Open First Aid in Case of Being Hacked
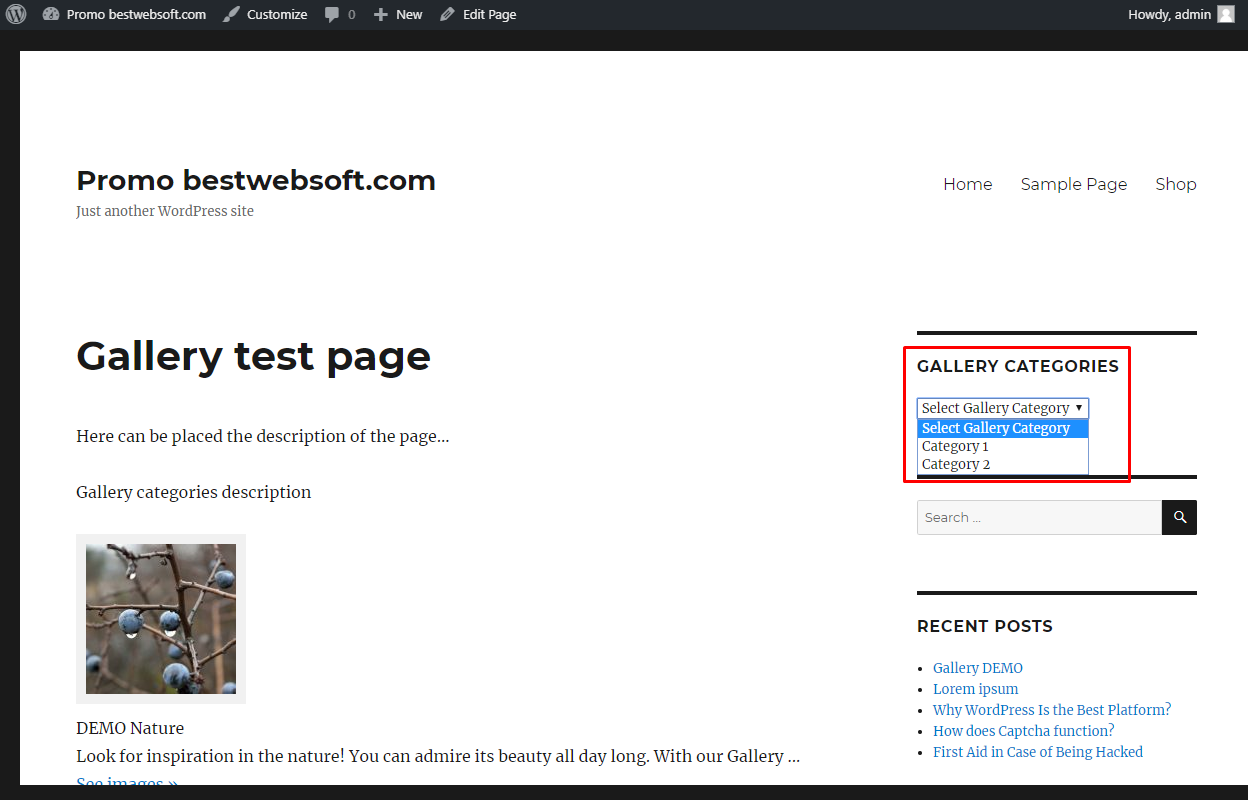 pyautogui.click(x=1038, y=752)
